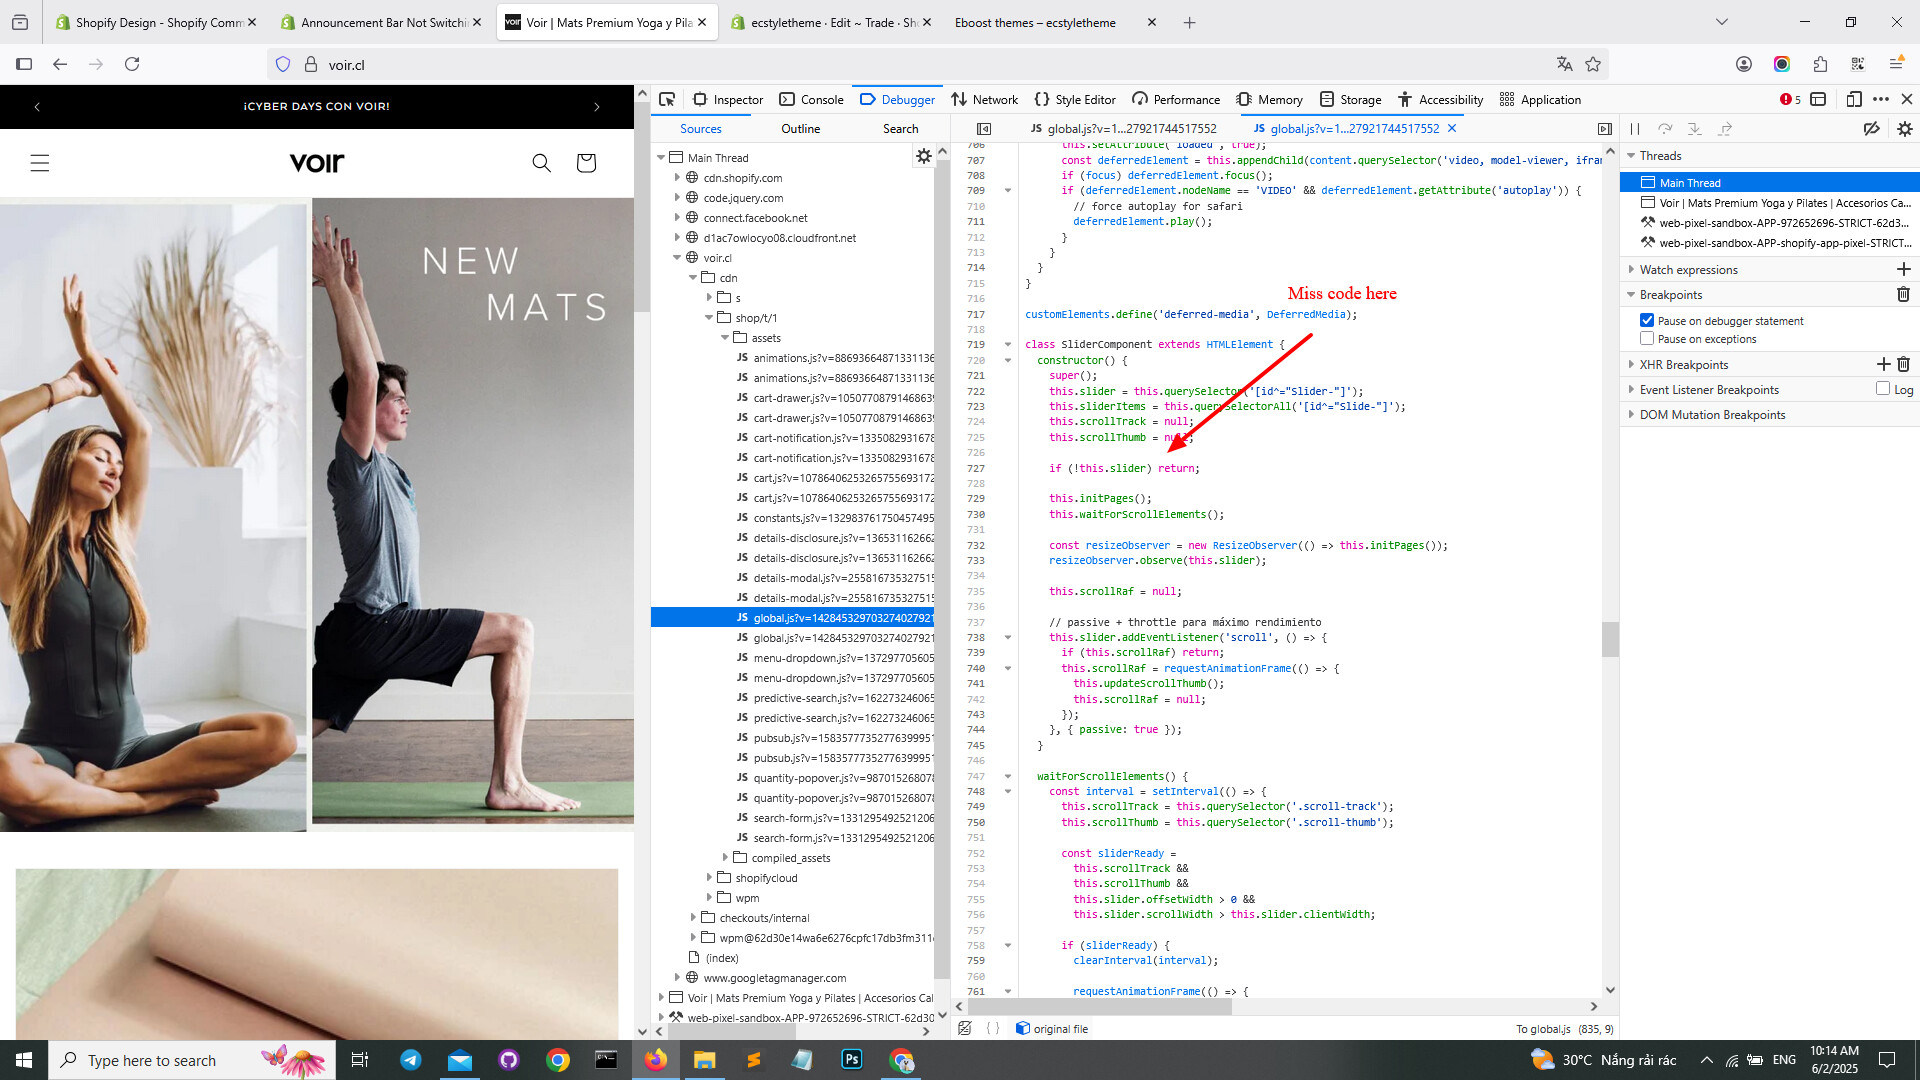The image size is (1920, 1080).
Task: Open Chrome from the Windows taskbar
Action: (x=558, y=1060)
